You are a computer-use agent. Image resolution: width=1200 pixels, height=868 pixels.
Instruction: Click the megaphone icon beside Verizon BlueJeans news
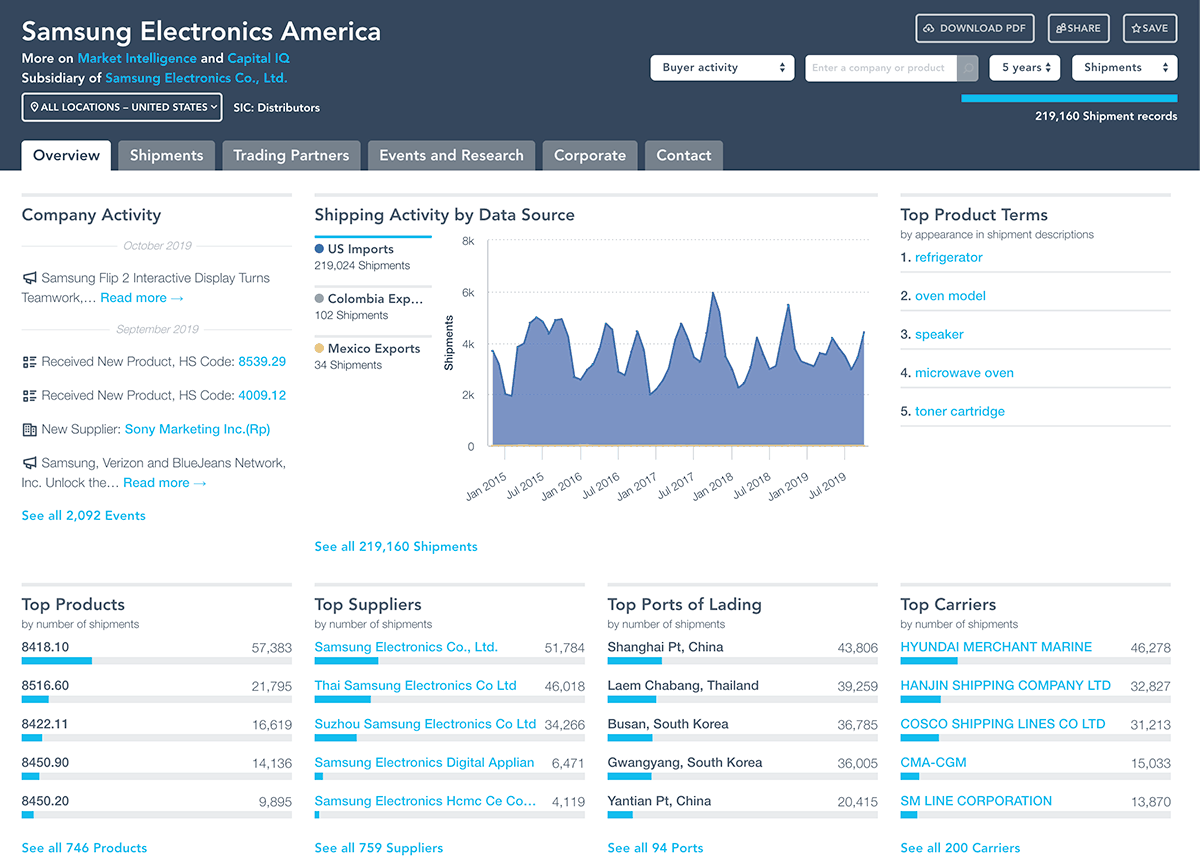click(x=30, y=464)
